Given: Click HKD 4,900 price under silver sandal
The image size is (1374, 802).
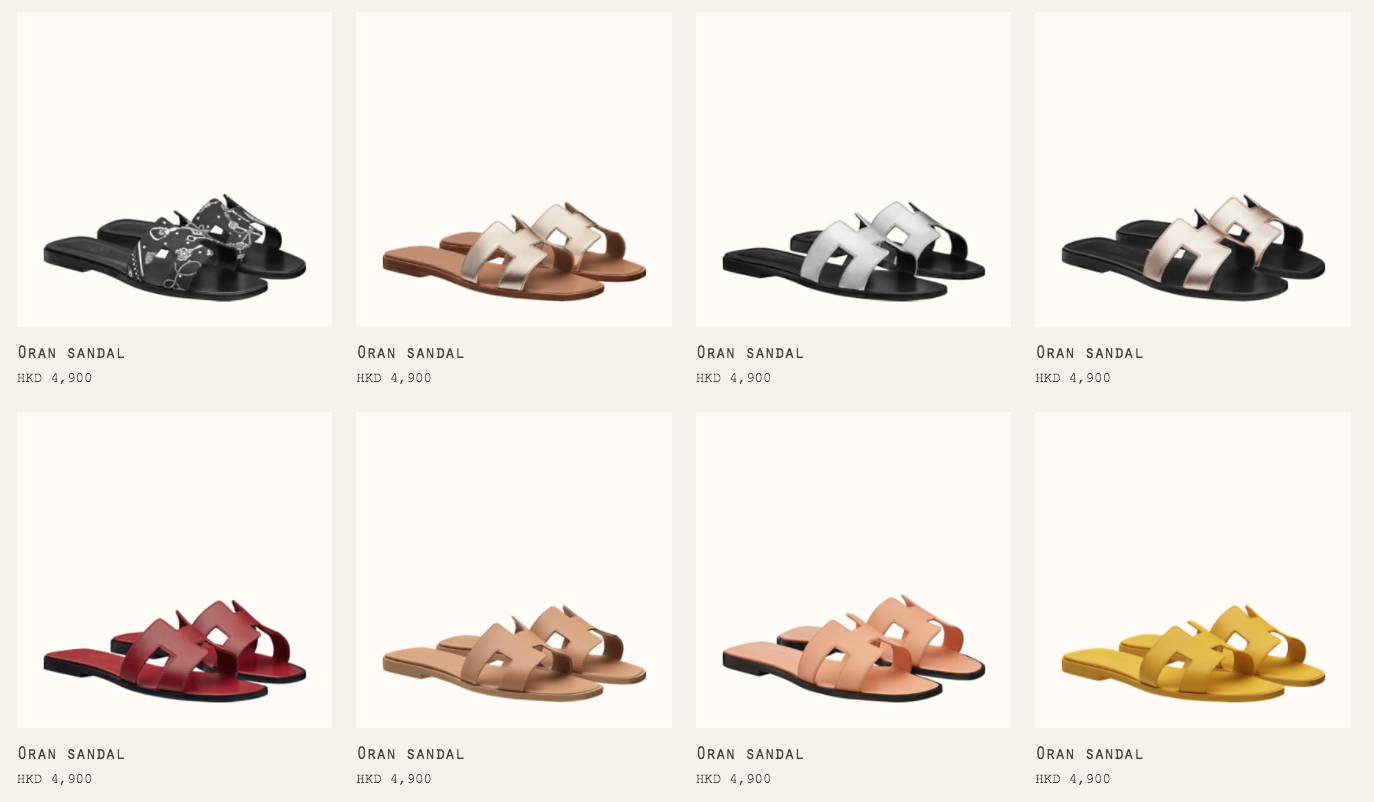Looking at the screenshot, I should (734, 378).
